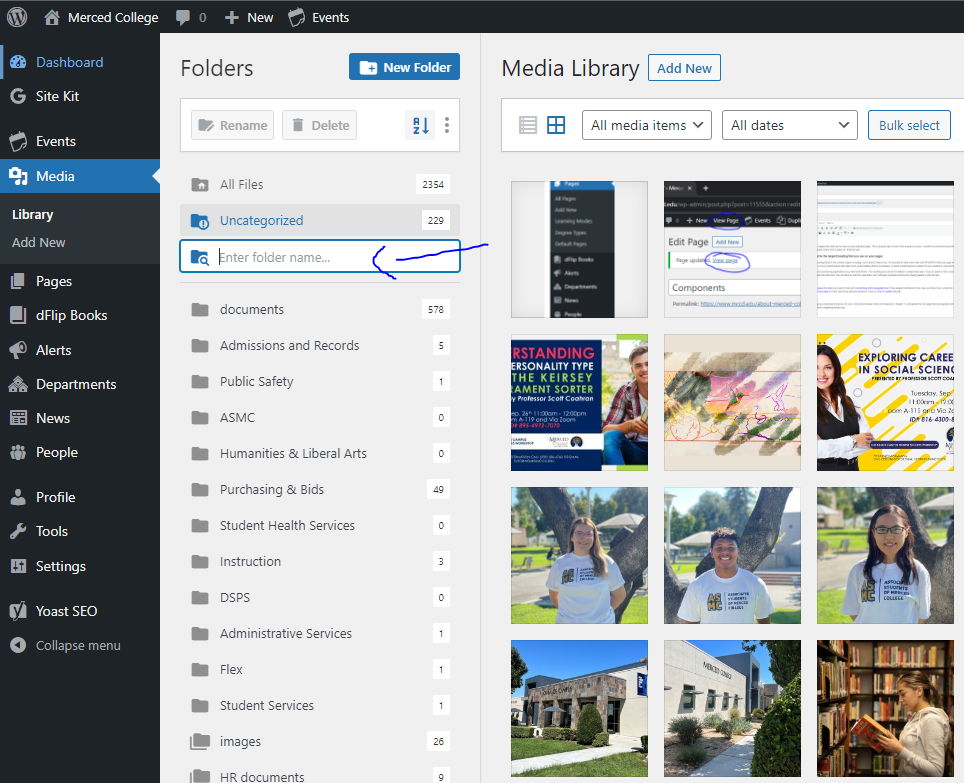
Task: Click the Departments sidebar icon
Action: [x=18, y=384]
